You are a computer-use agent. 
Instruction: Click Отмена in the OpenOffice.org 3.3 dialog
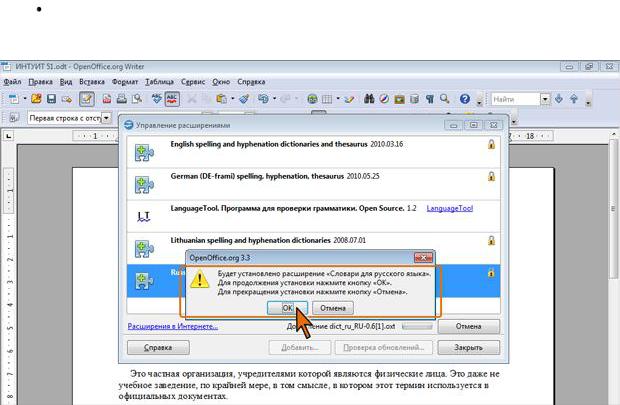333,308
